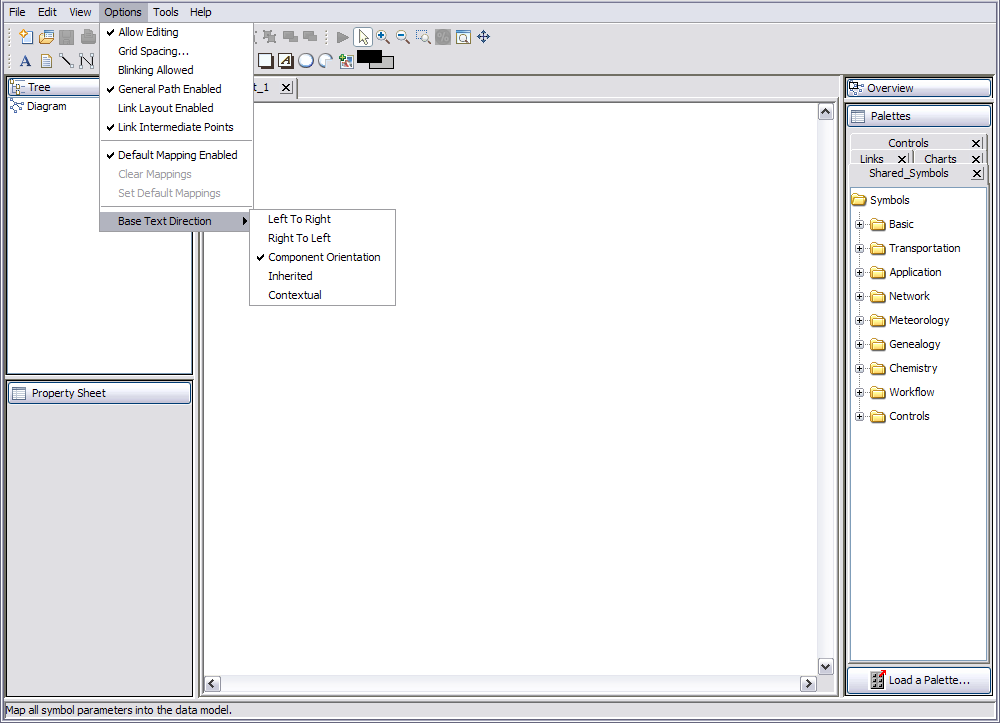
Task: Expand the Chemistry folder in palette
Action: coord(859,369)
